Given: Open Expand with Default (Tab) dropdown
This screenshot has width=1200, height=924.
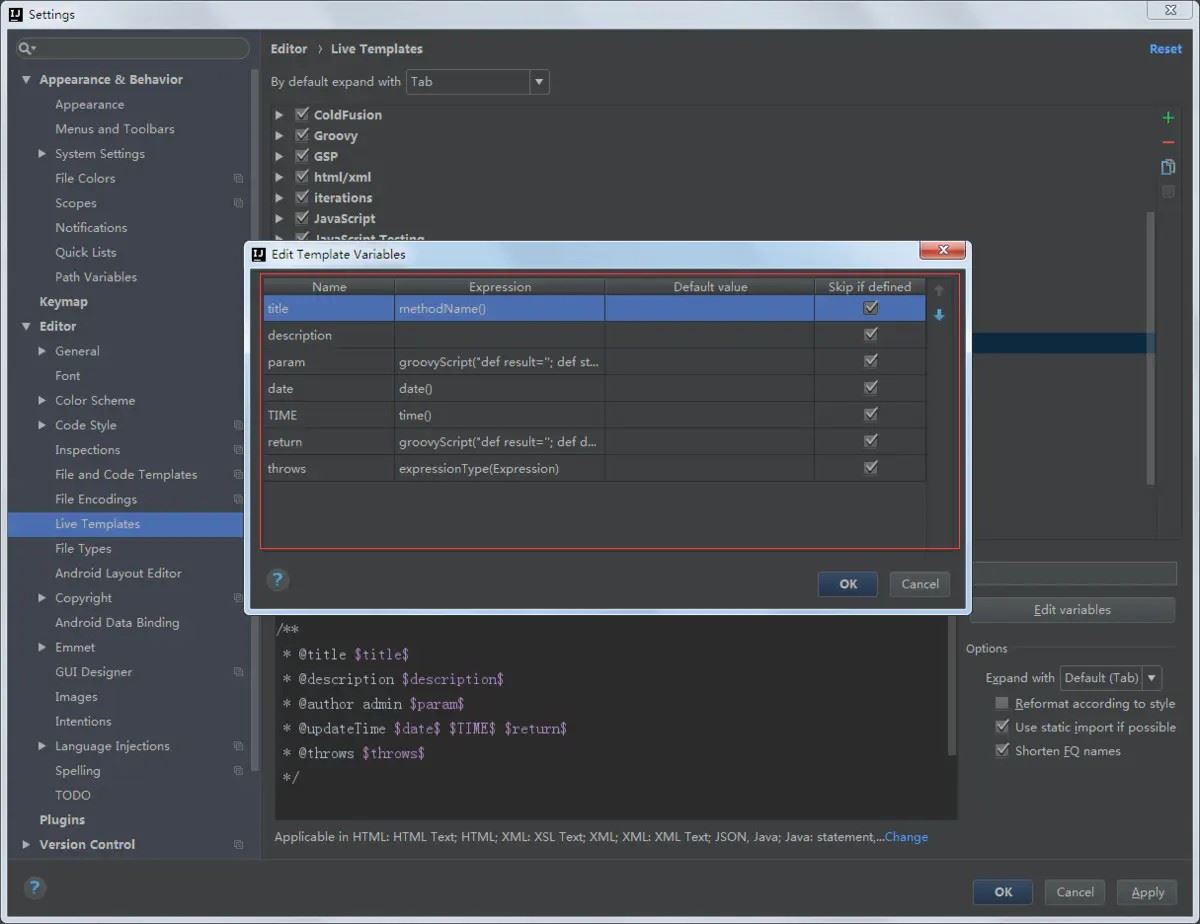Looking at the screenshot, I should click(1151, 678).
